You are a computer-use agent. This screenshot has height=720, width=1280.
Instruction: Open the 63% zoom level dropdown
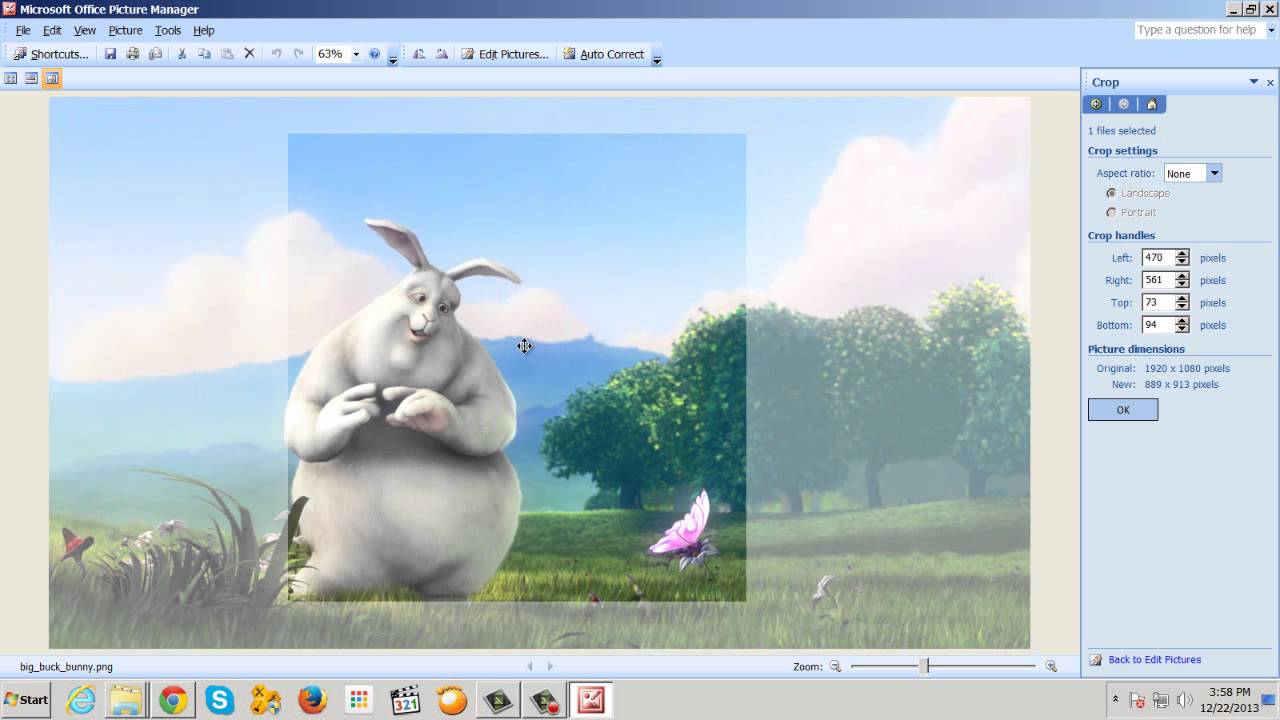356,54
